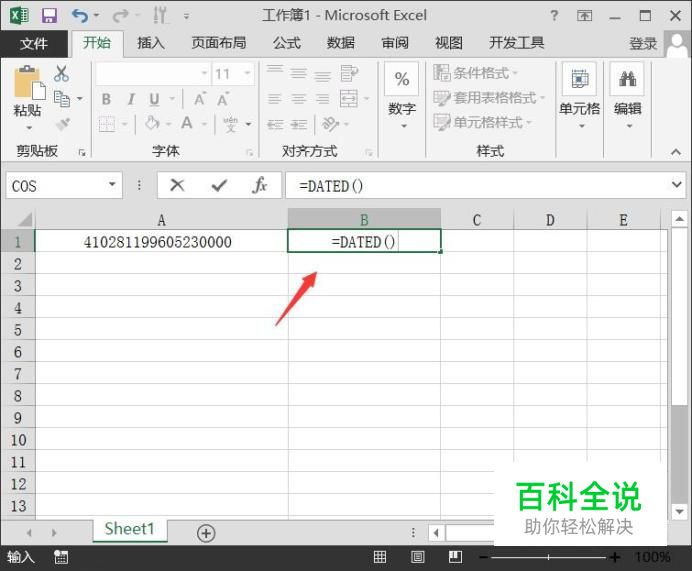Click row 5 header
The width and height of the screenshot is (692, 571).
(x=18, y=330)
